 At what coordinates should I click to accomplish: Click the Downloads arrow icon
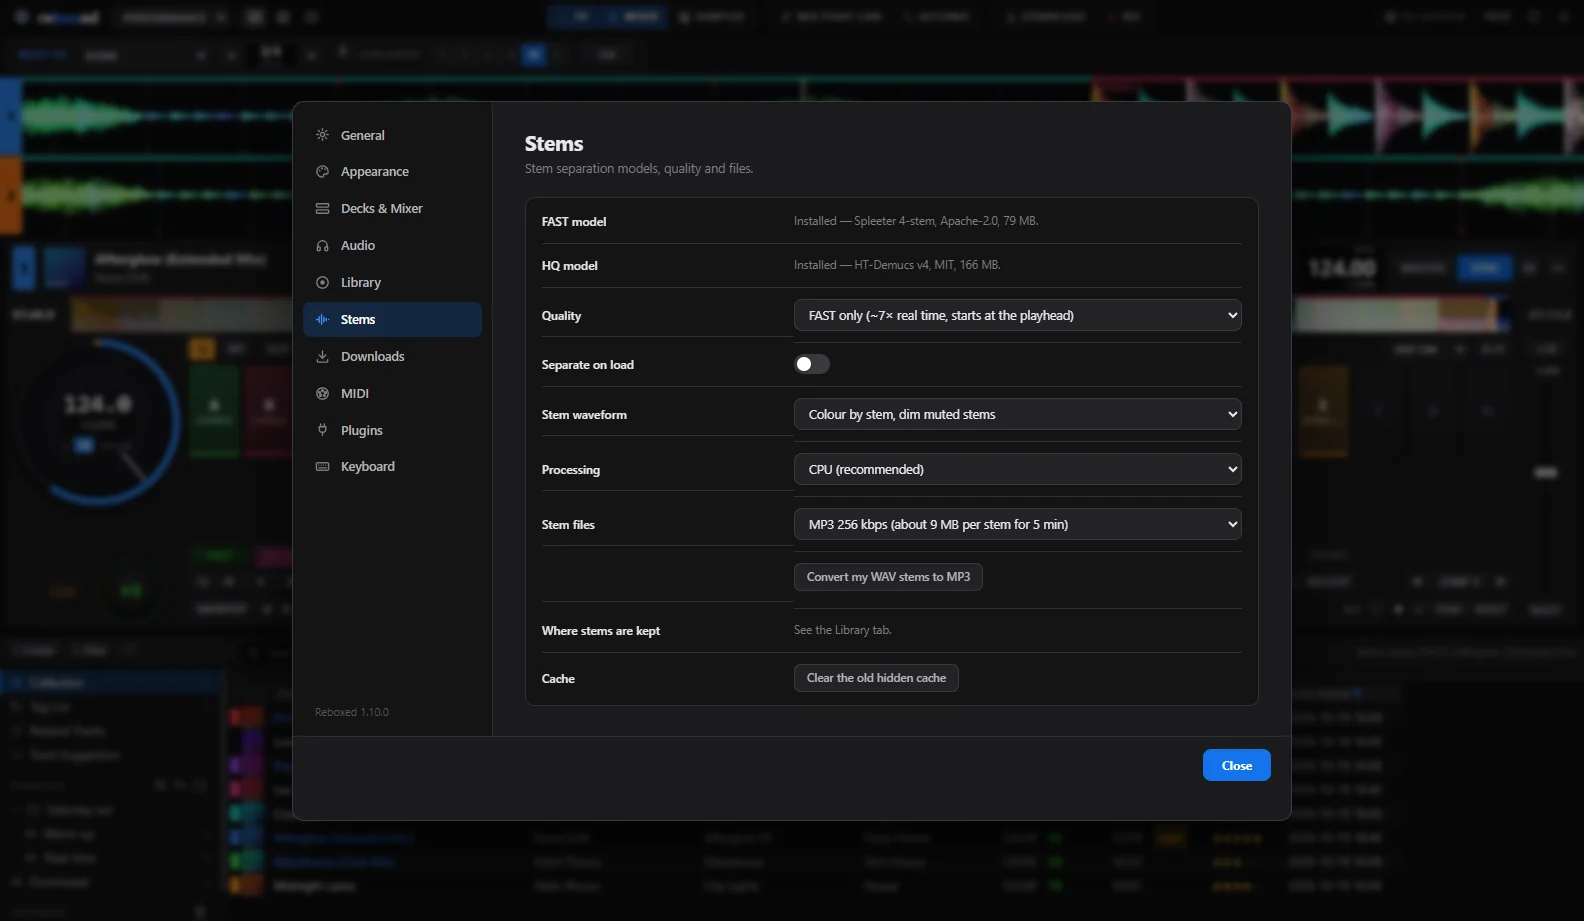(322, 357)
